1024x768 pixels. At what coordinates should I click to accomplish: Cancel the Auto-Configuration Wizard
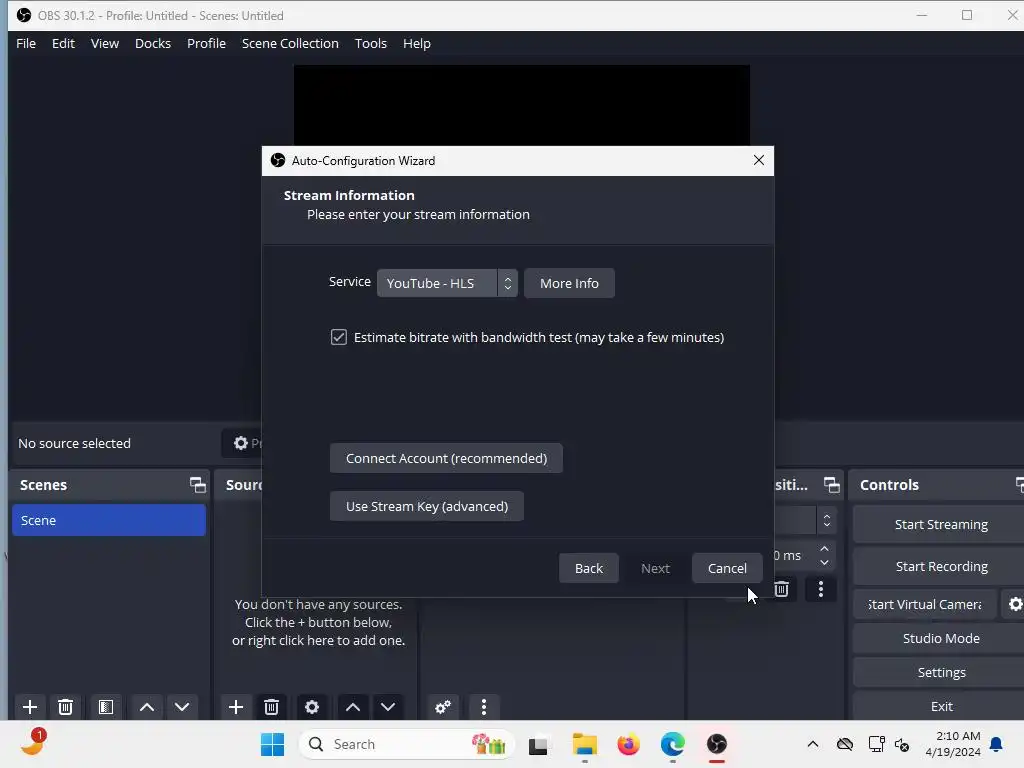coord(727,568)
